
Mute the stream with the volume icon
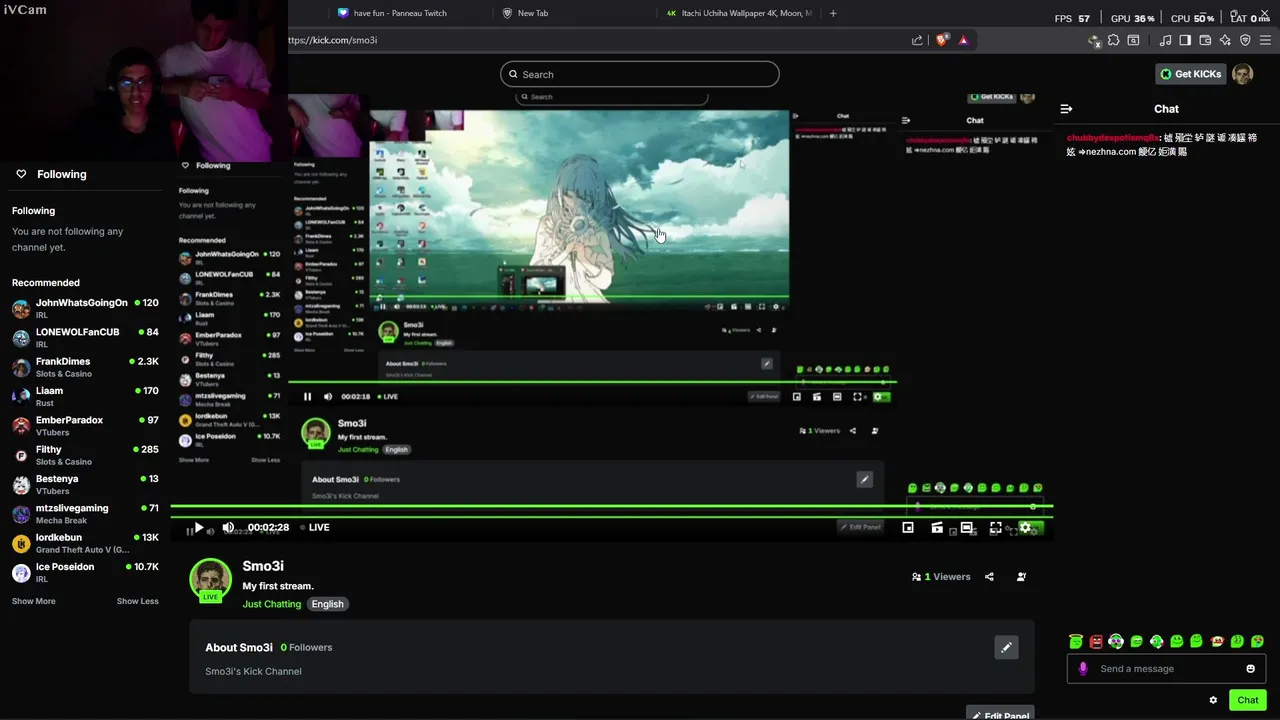tap(228, 528)
